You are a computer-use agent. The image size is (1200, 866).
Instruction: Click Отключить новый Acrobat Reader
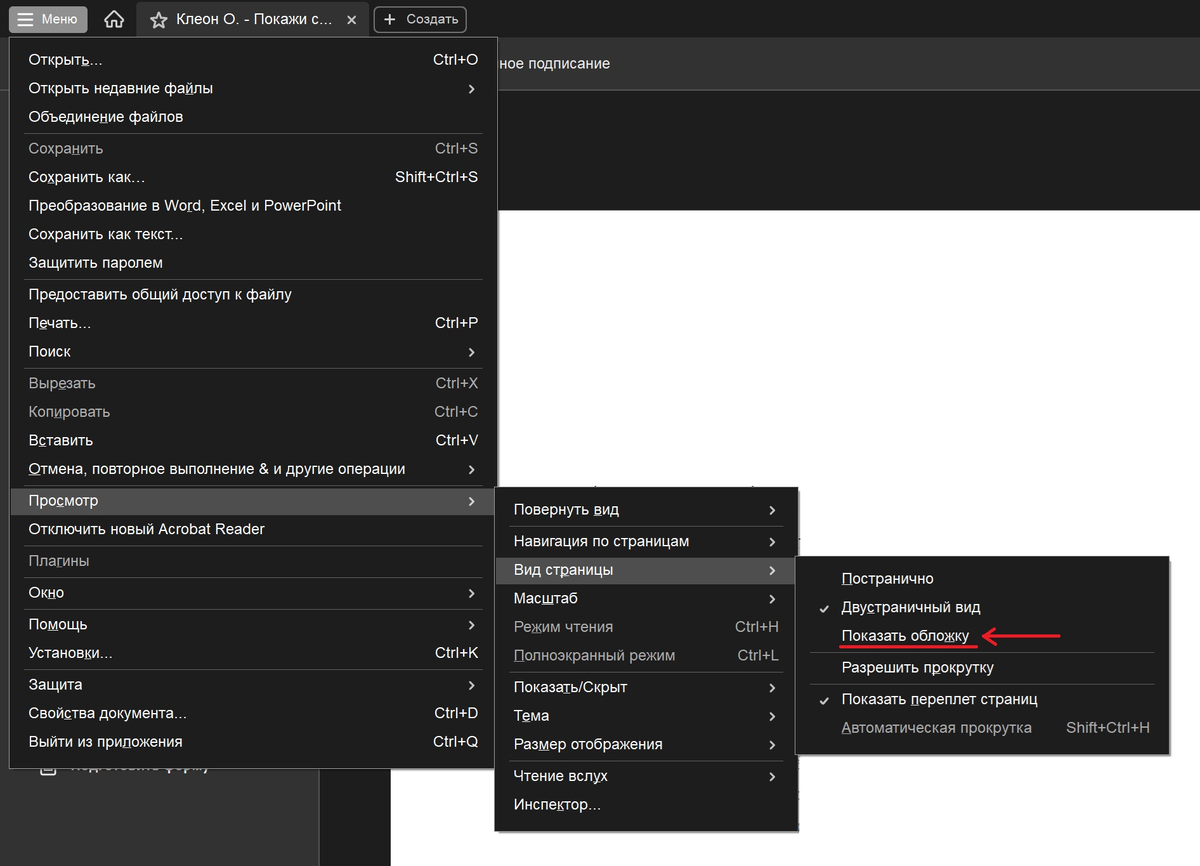(x=253, y=529)
